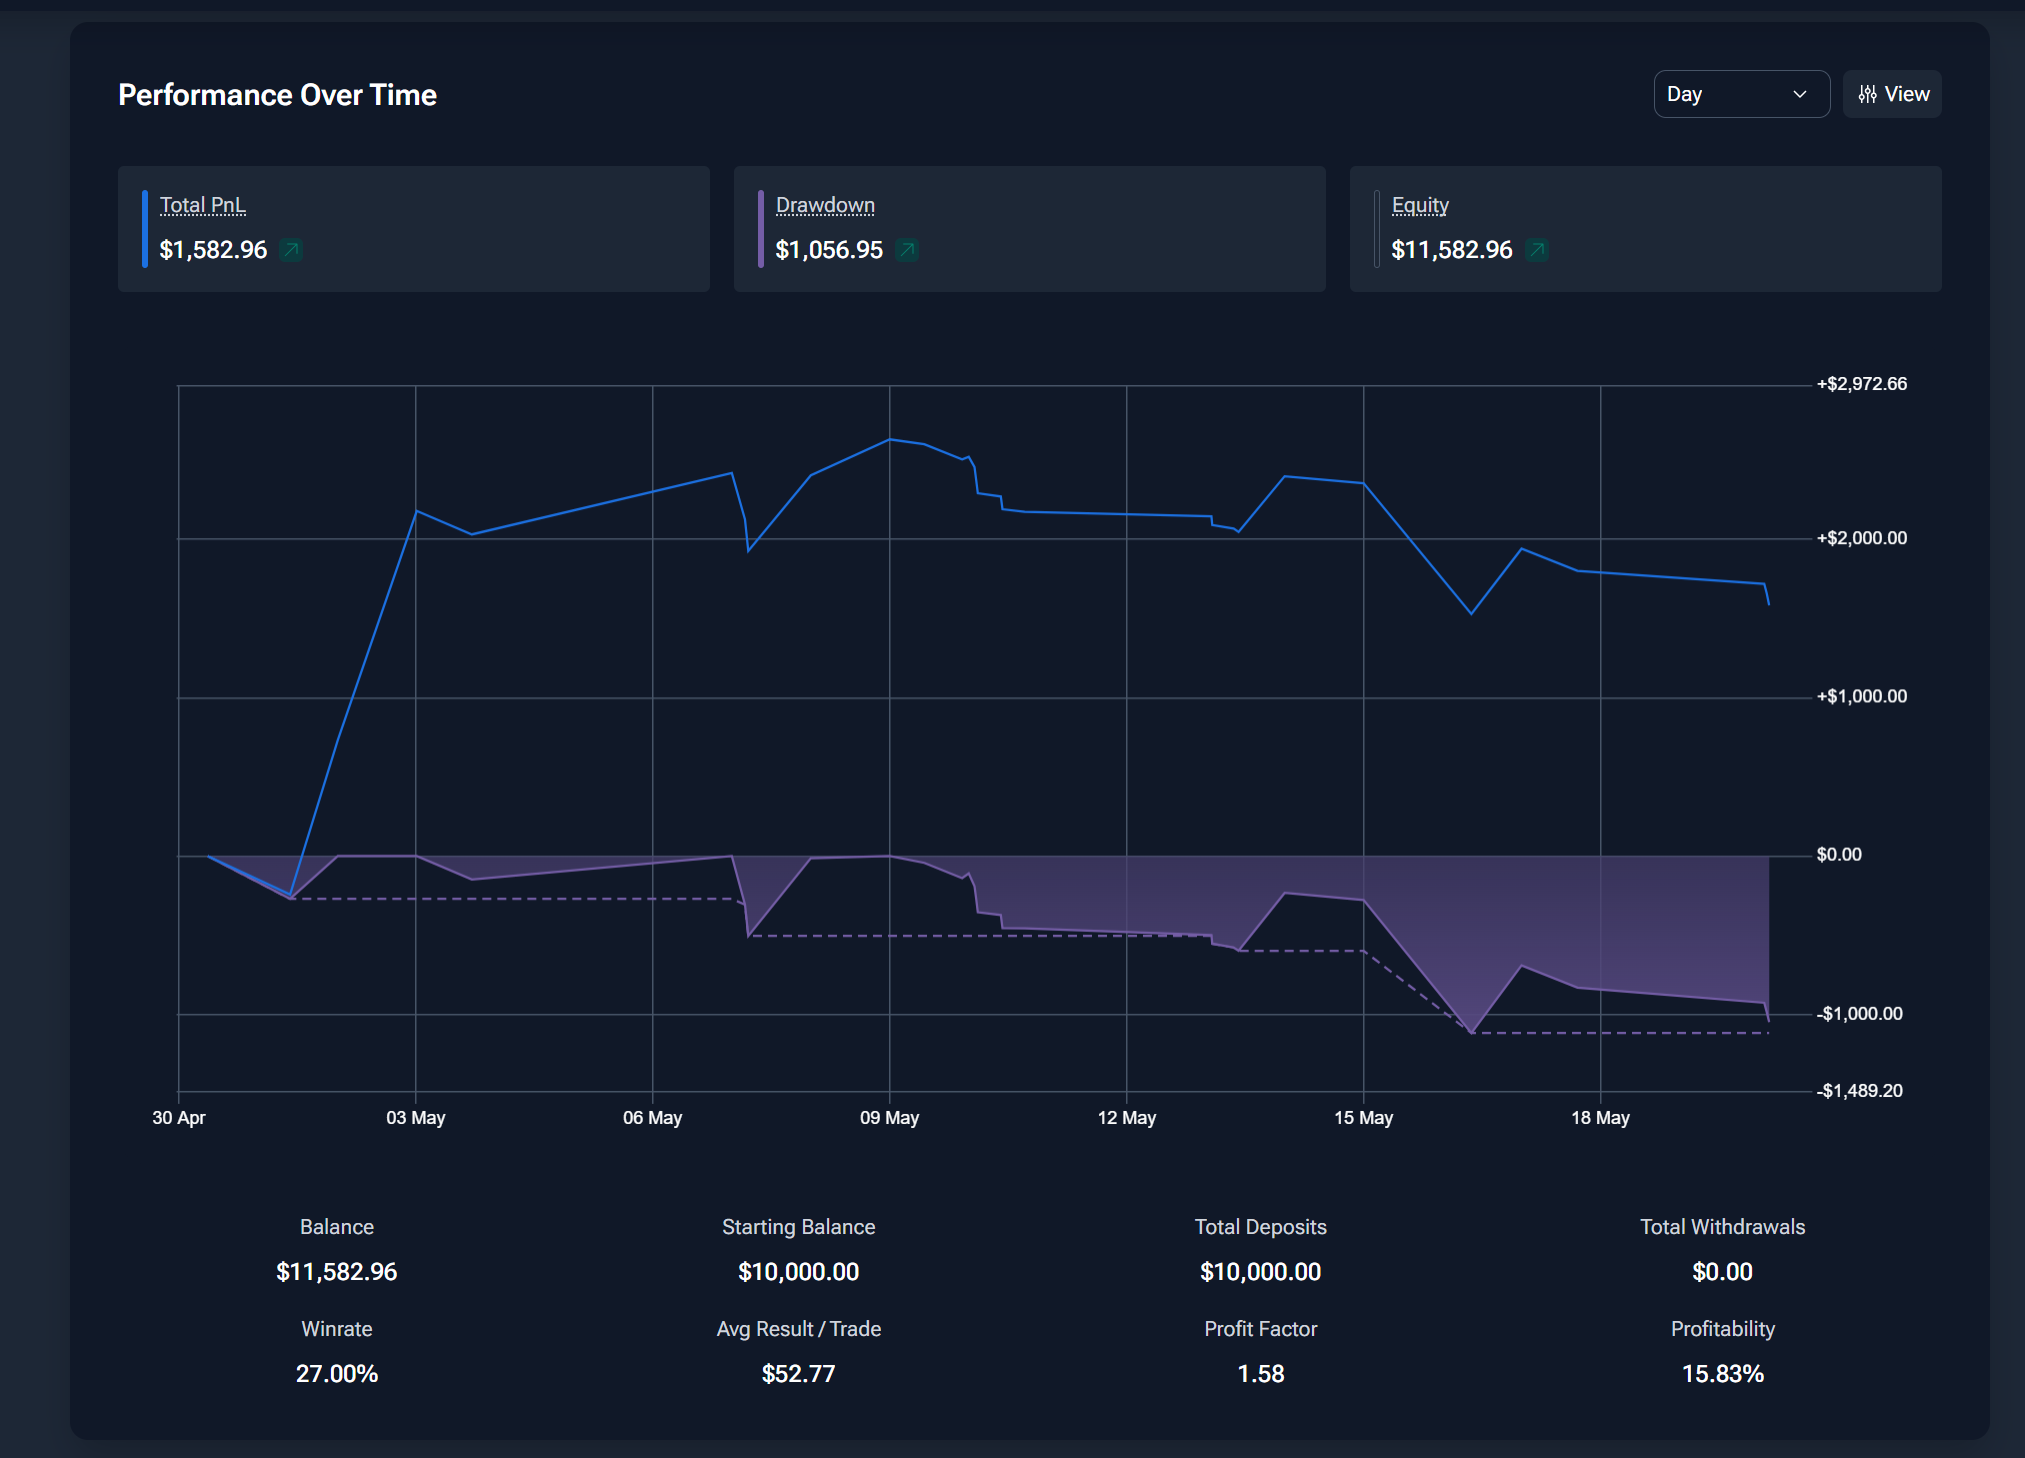Click the Total Deposits label
The height and width of the screenshot is (1458, 2025).
click(x=1261, y=1227)
